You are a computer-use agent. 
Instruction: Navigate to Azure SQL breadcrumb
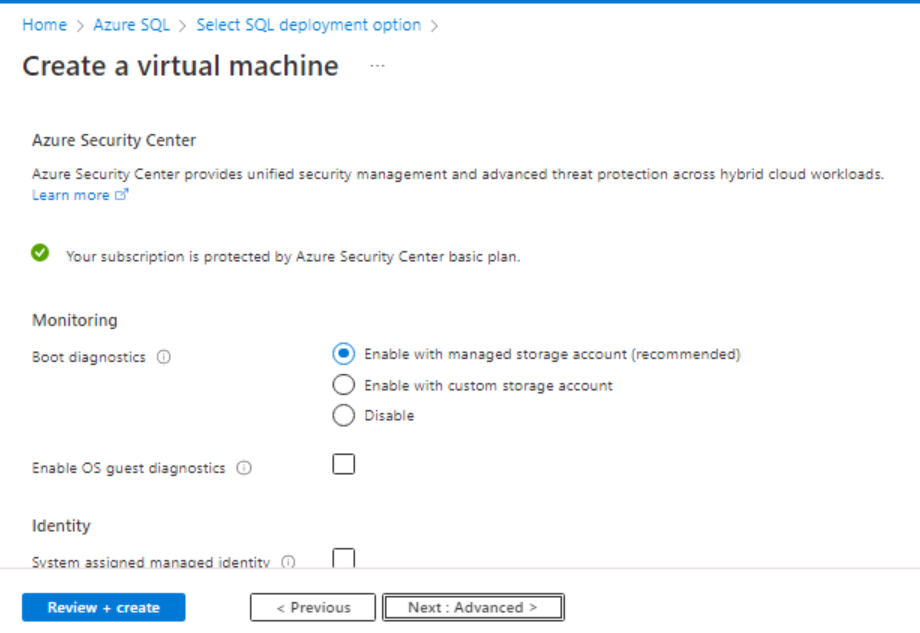(x=131, y=25)
